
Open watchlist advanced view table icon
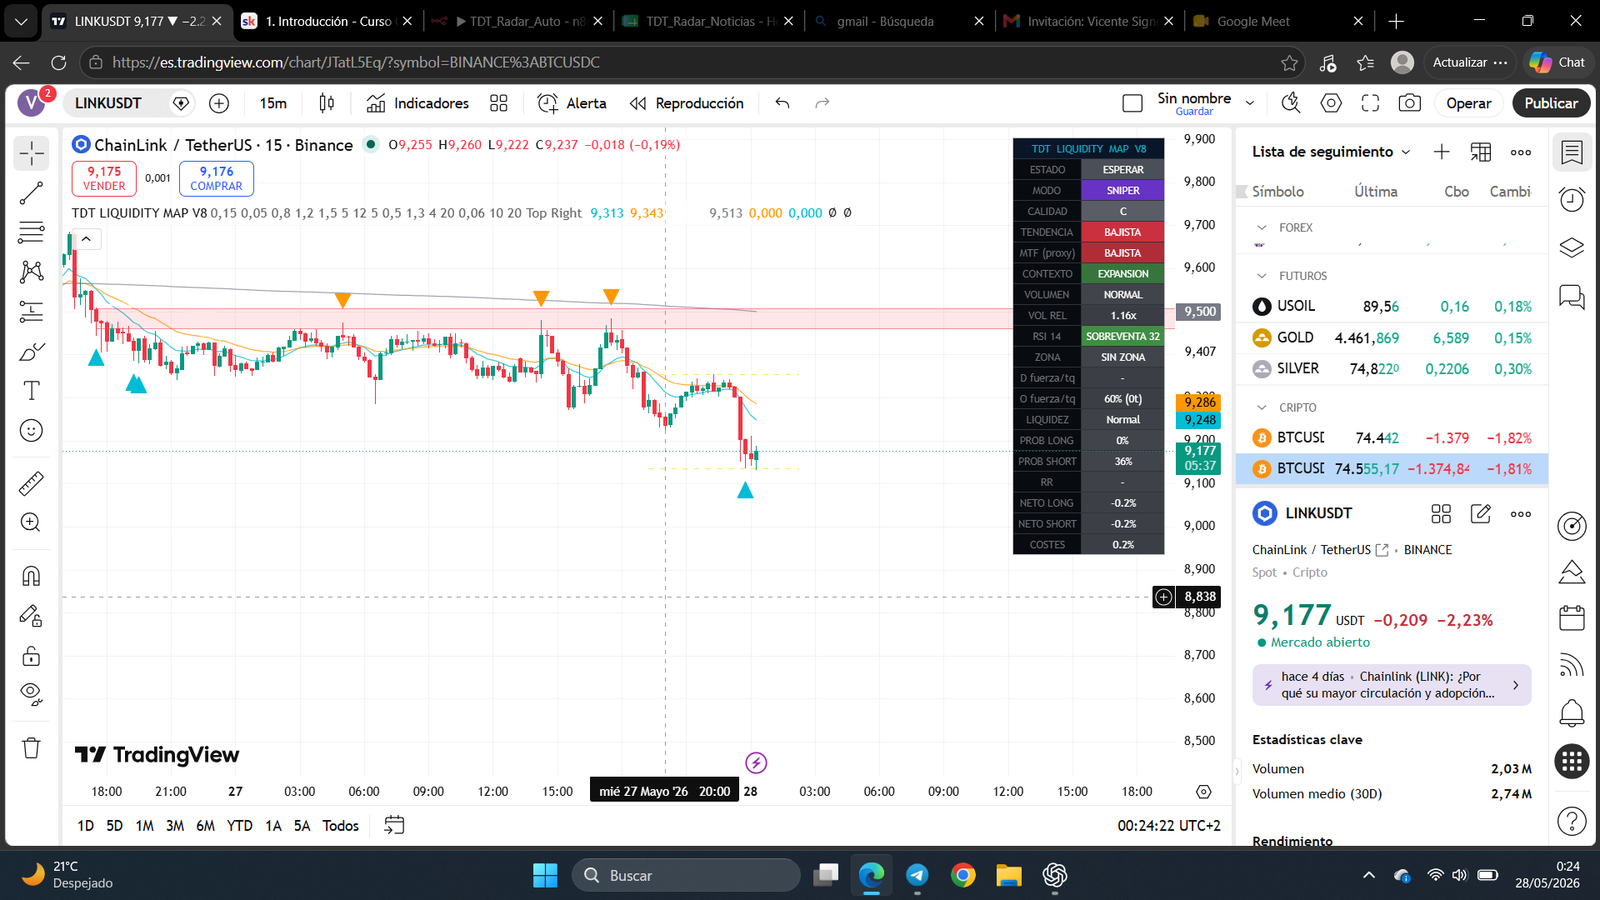tap(1481, 152)
